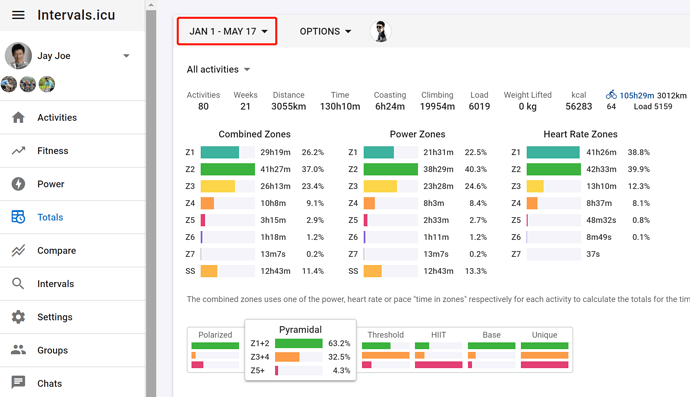Click the Time value 130h10m
Screen dimensions: 690x397
340,107
